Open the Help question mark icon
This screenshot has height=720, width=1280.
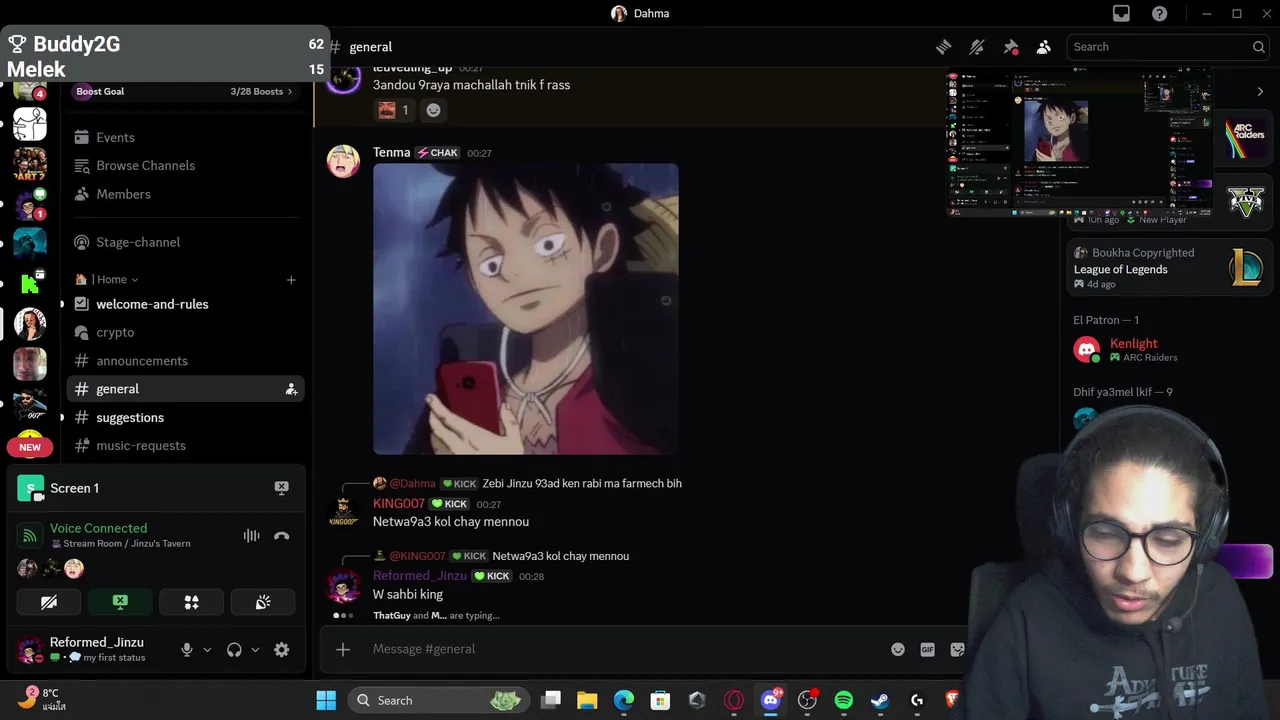pyautogui.click(x=1159, y=13)
